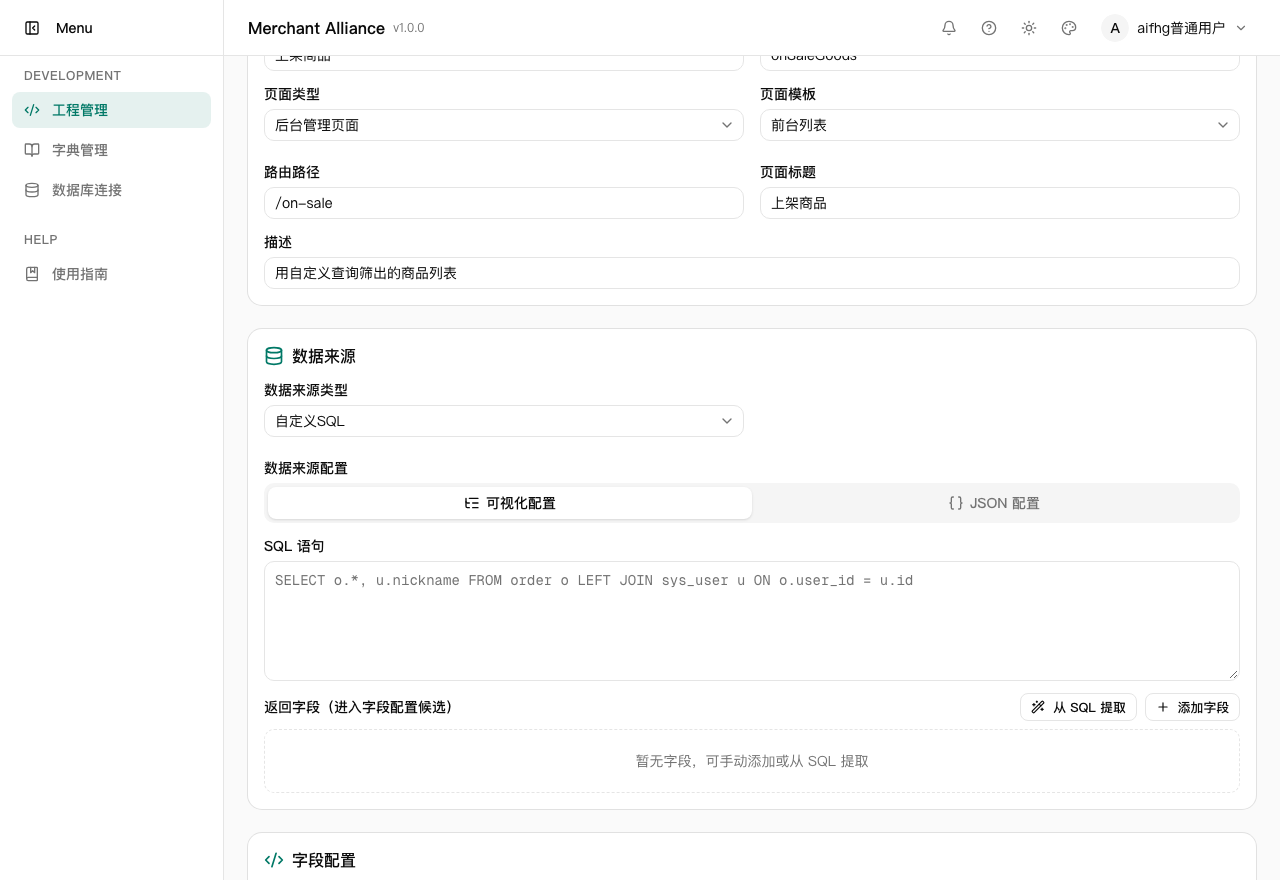Open the aifhg普通用户 account dropdown

(1175, 28)
